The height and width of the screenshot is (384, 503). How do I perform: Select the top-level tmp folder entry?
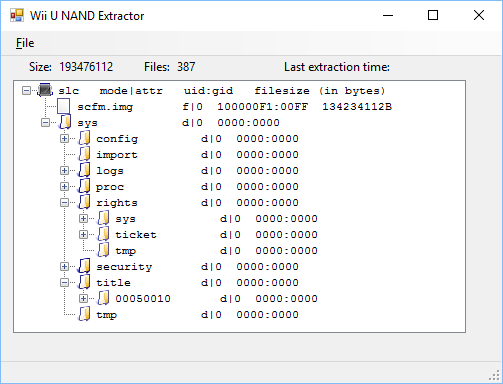[x=197, y=315]
